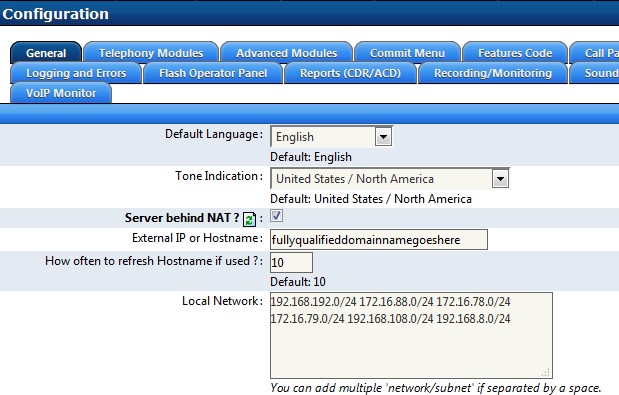Open the Logging and Errors tab
This screenshot has height=395, width=619.
pos(76,73)
